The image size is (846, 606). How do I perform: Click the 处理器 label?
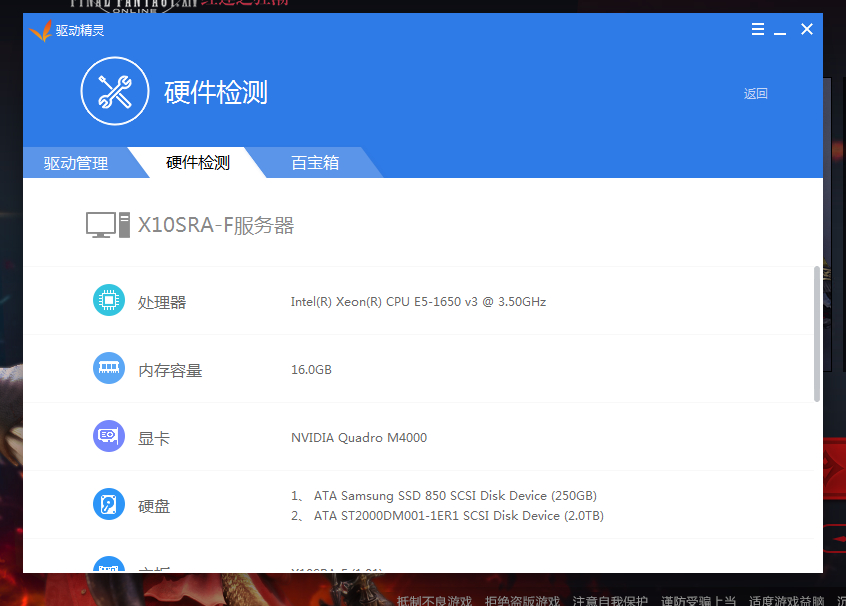pyautogui.click(x=162, y=302)
